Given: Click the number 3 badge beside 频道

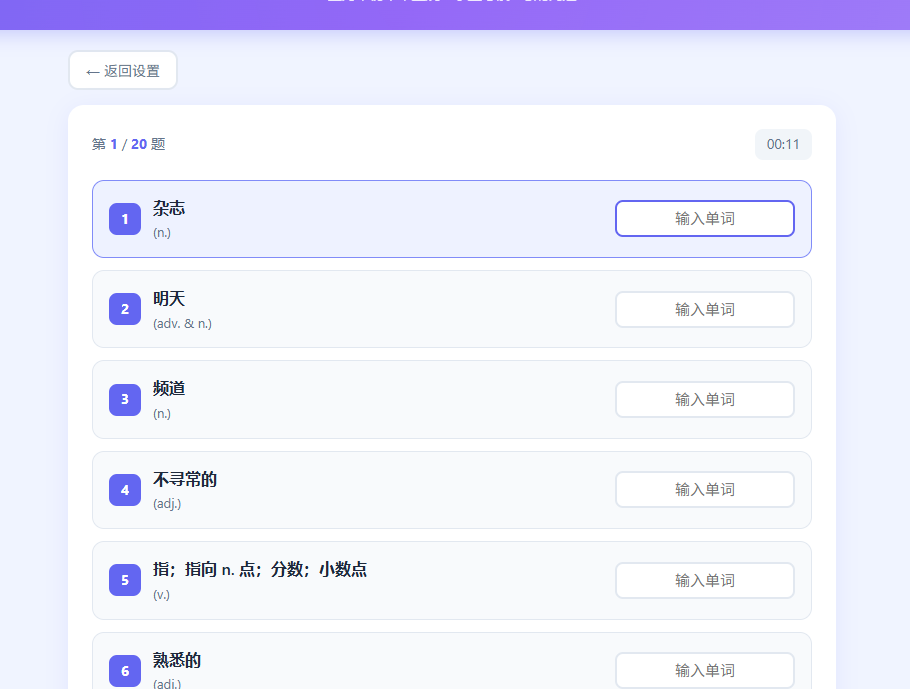Looking at the screenshot, I should [x=125, y=399].
